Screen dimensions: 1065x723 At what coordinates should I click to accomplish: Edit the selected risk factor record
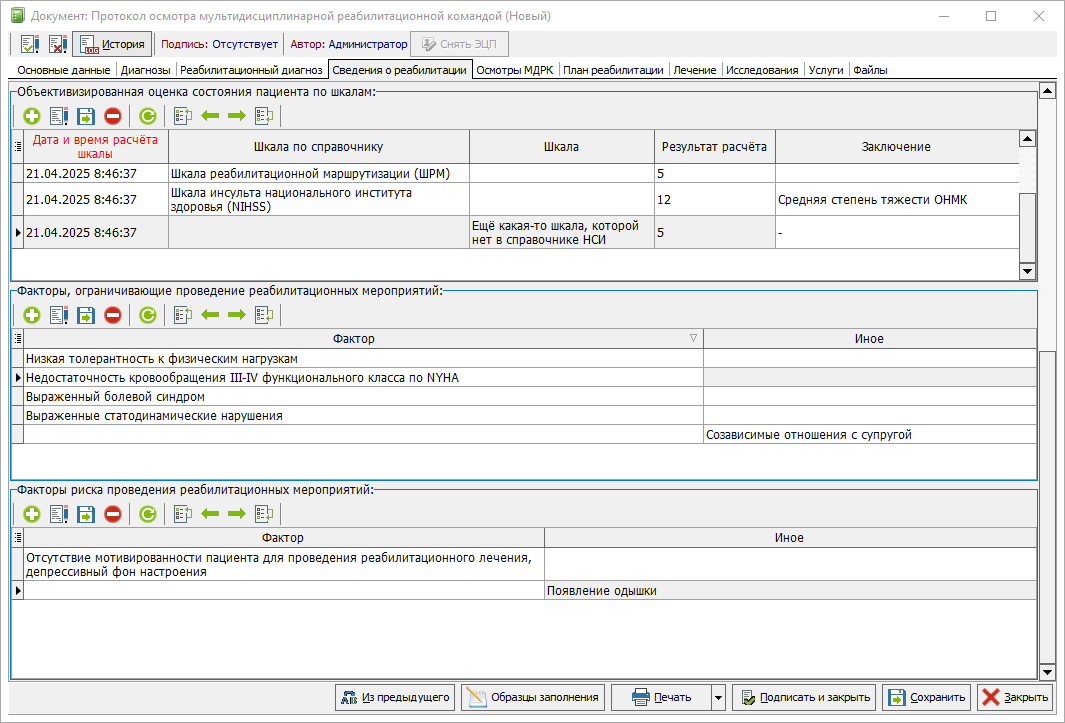coord(59,514)
